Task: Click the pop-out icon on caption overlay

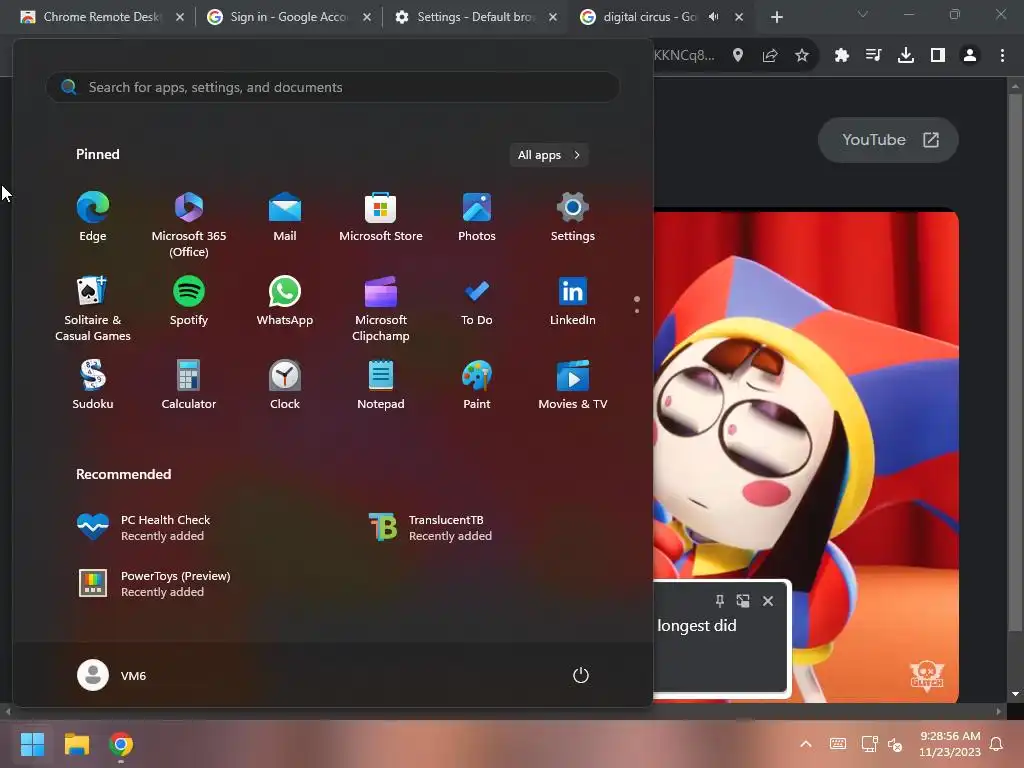Action: tap(743, 601)
